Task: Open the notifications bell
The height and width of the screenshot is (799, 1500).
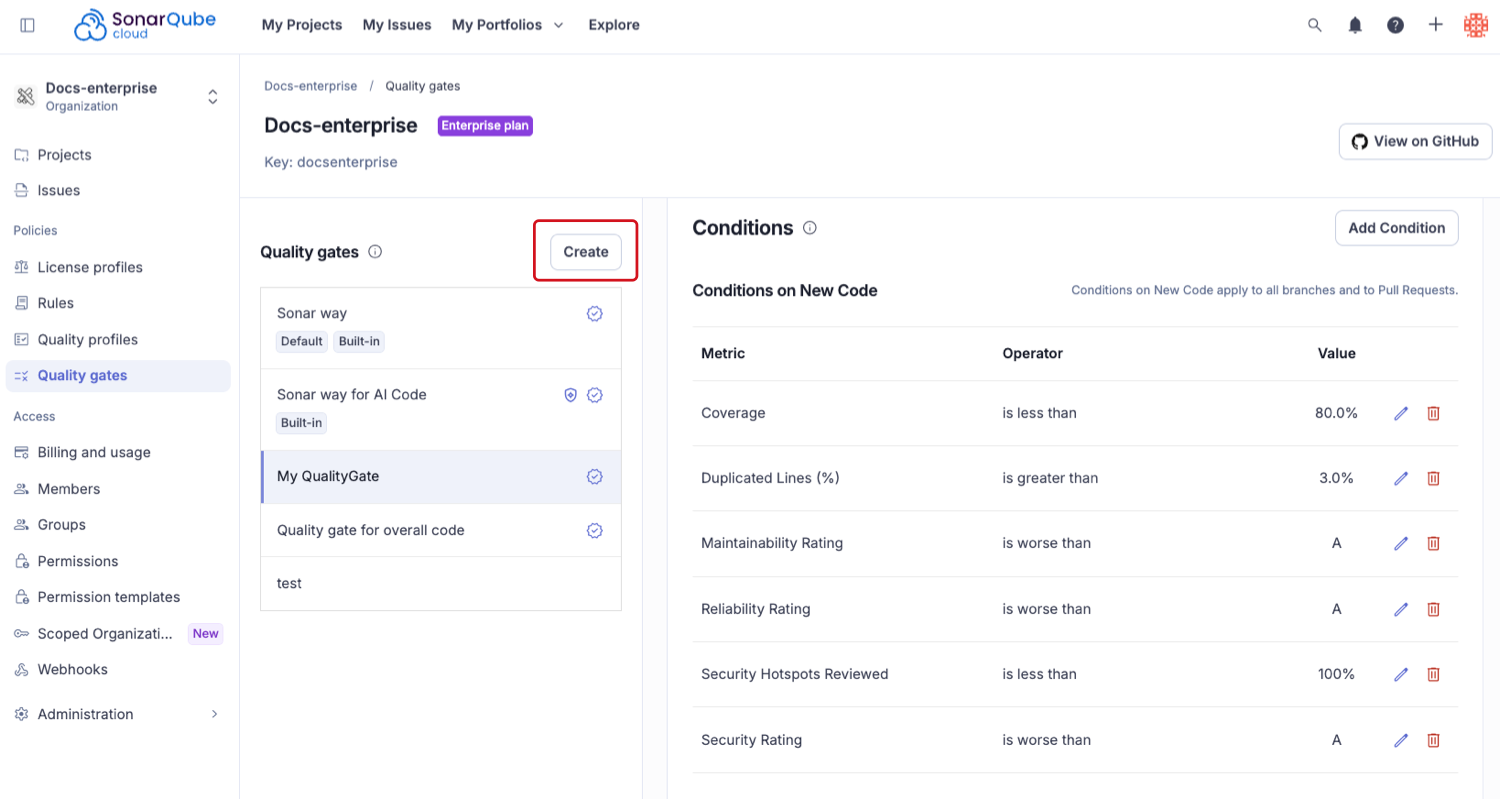Action: [x=1355, y=25]
